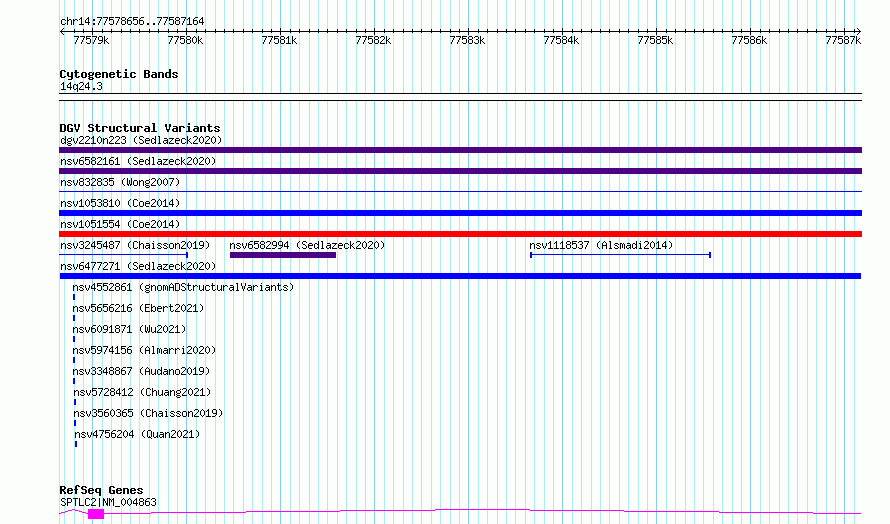Click the 77583k ruler tick label
Screen dimensions: 890x524
click(467, 40)
